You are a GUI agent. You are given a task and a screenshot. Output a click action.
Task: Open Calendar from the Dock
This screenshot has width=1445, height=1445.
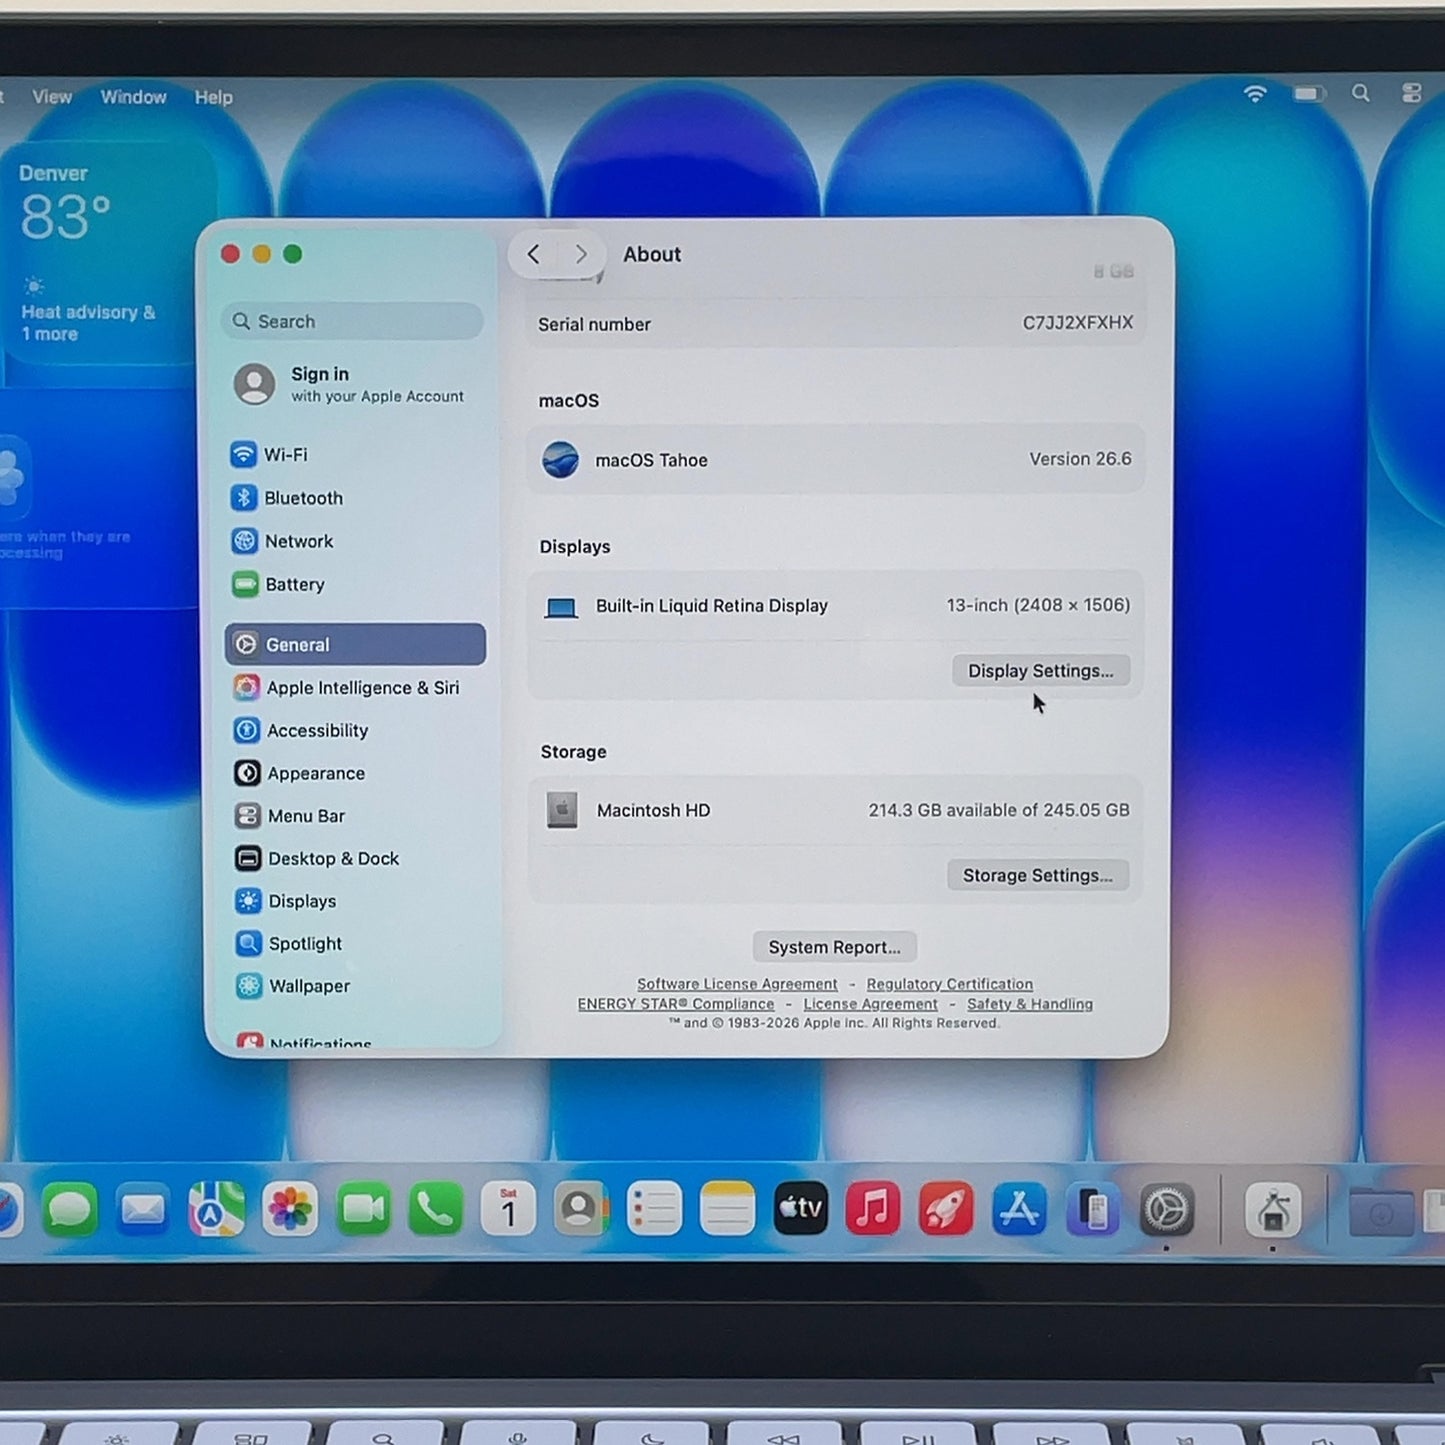508,1209
